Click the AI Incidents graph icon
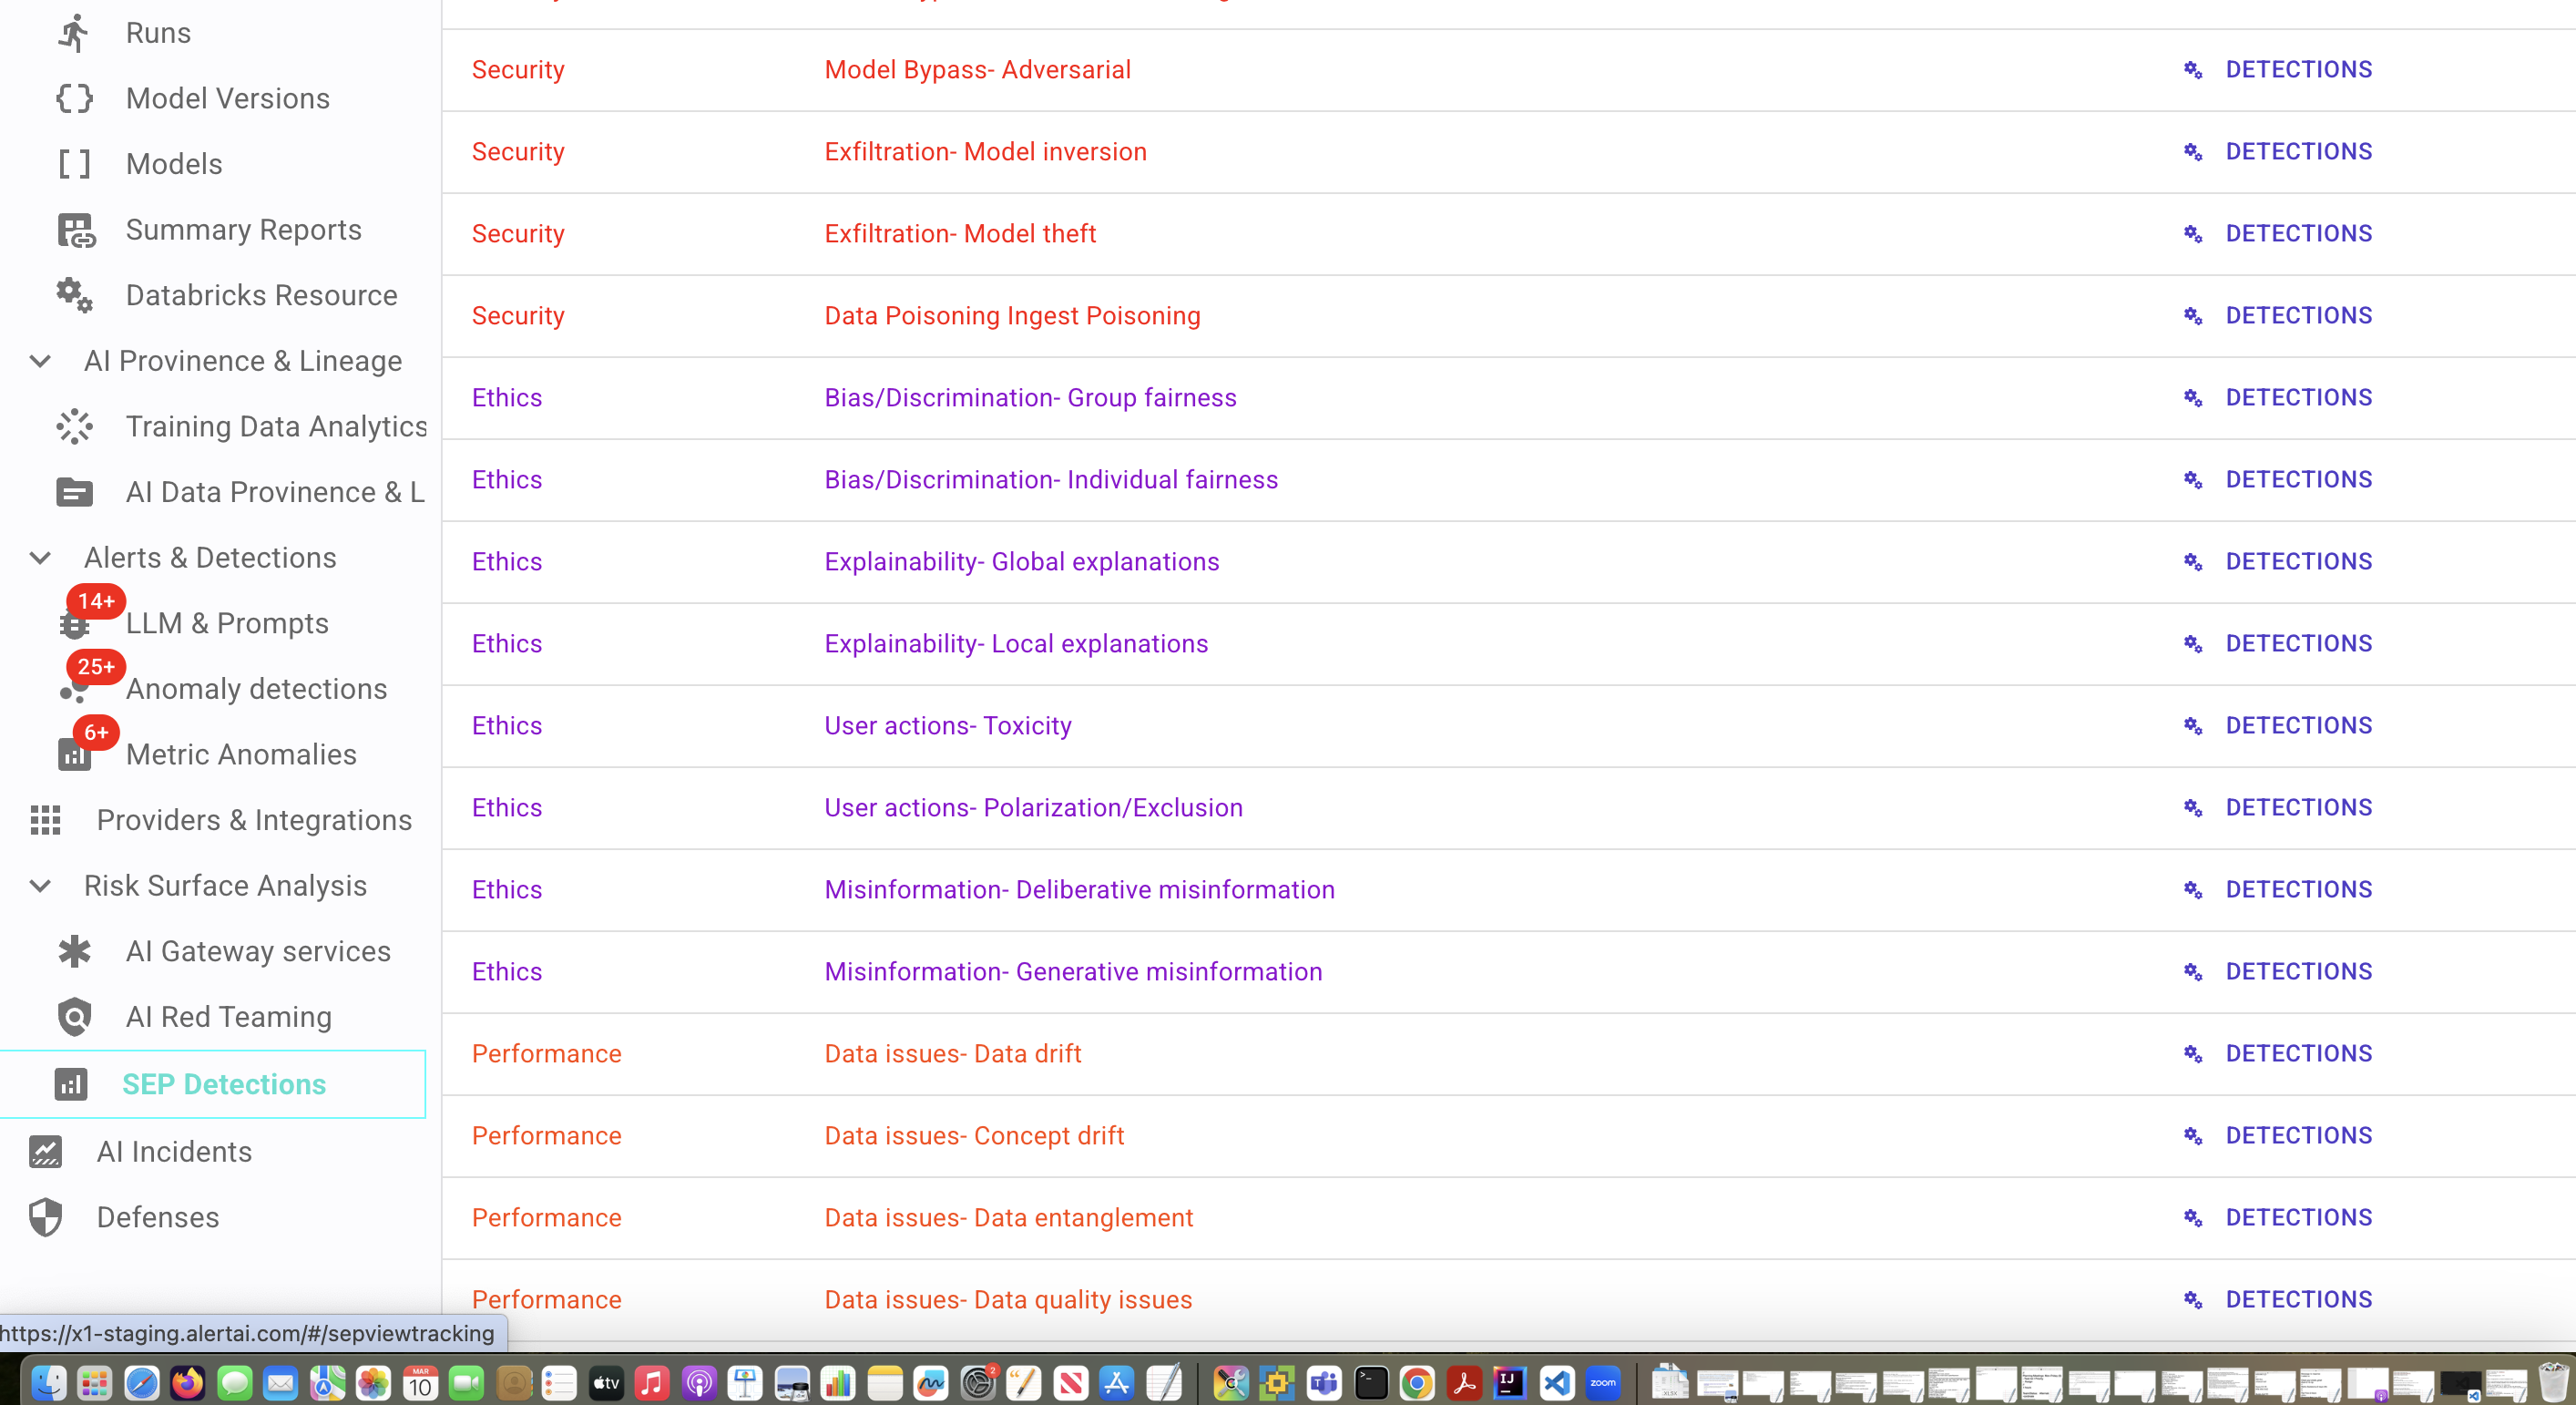Image resolution: width=2576 pixels, height=1405 pixels. coord(45,1152)
